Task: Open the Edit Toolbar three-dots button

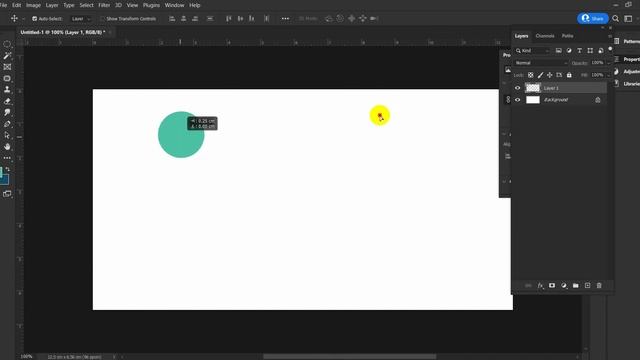Action: pyautogui.click(x=7, y=158)
